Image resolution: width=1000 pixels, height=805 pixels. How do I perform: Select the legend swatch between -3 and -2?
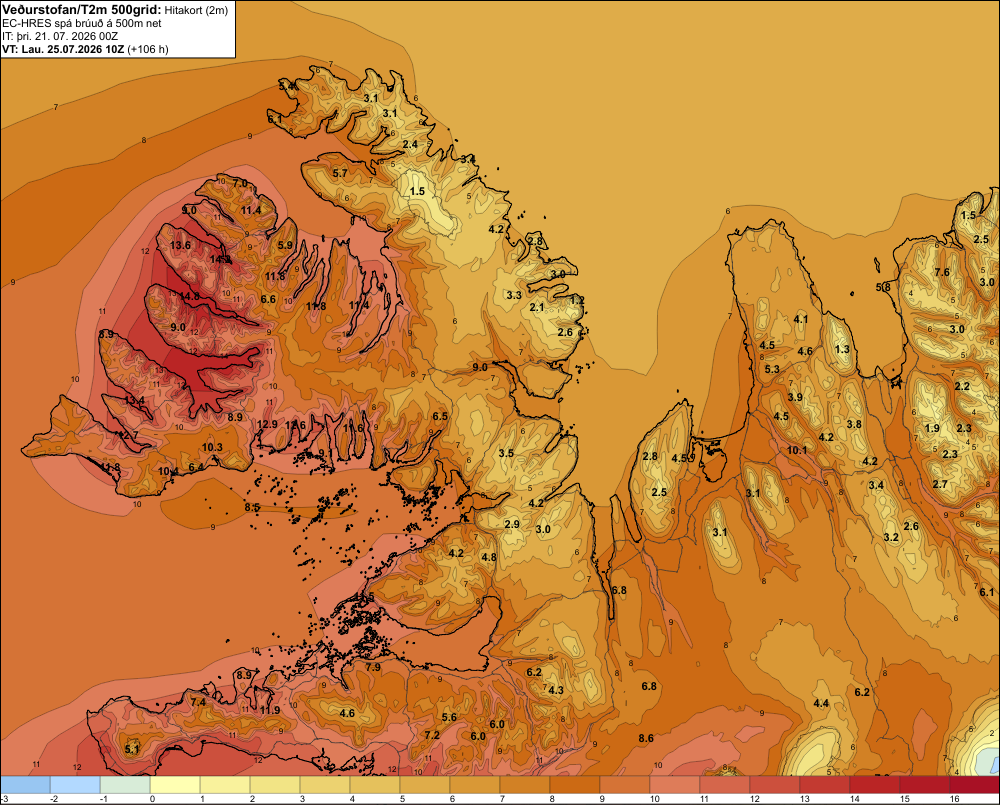26,785
